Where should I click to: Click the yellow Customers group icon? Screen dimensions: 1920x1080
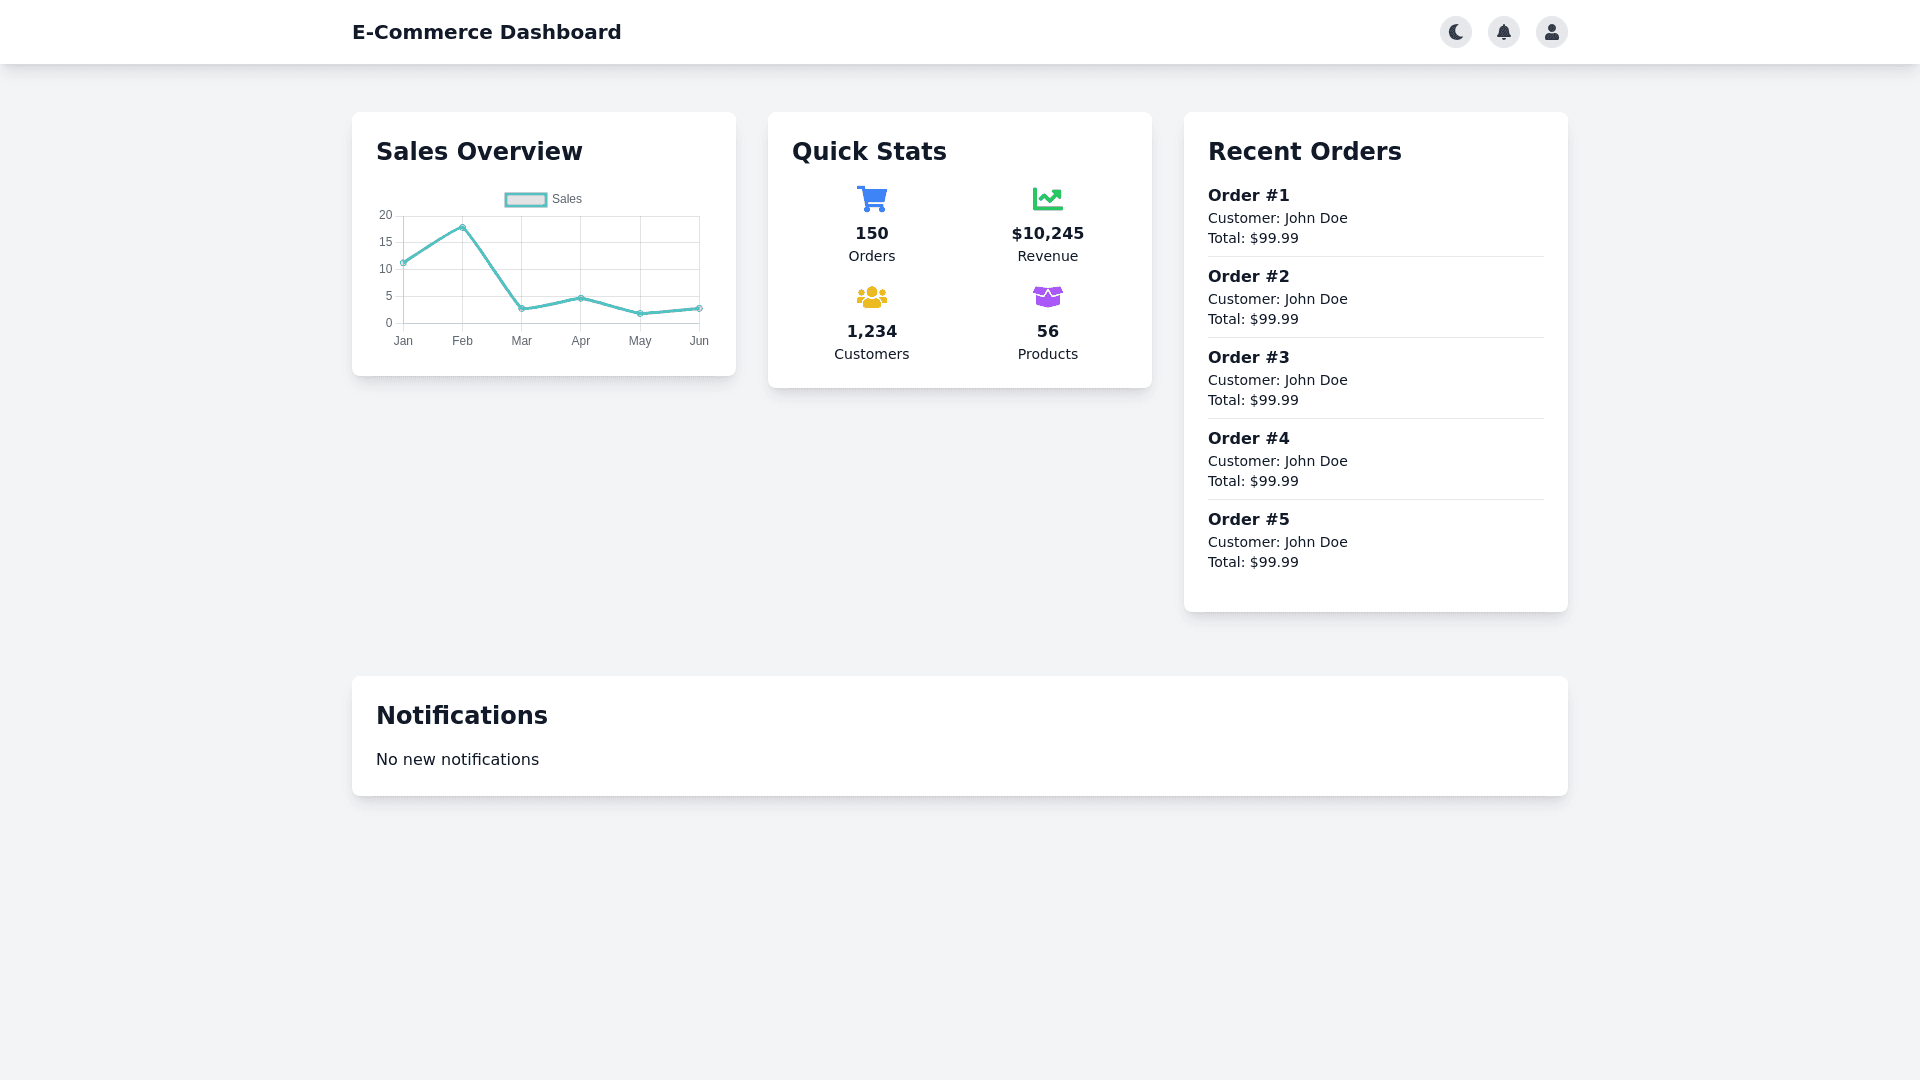tap(871, 297)
